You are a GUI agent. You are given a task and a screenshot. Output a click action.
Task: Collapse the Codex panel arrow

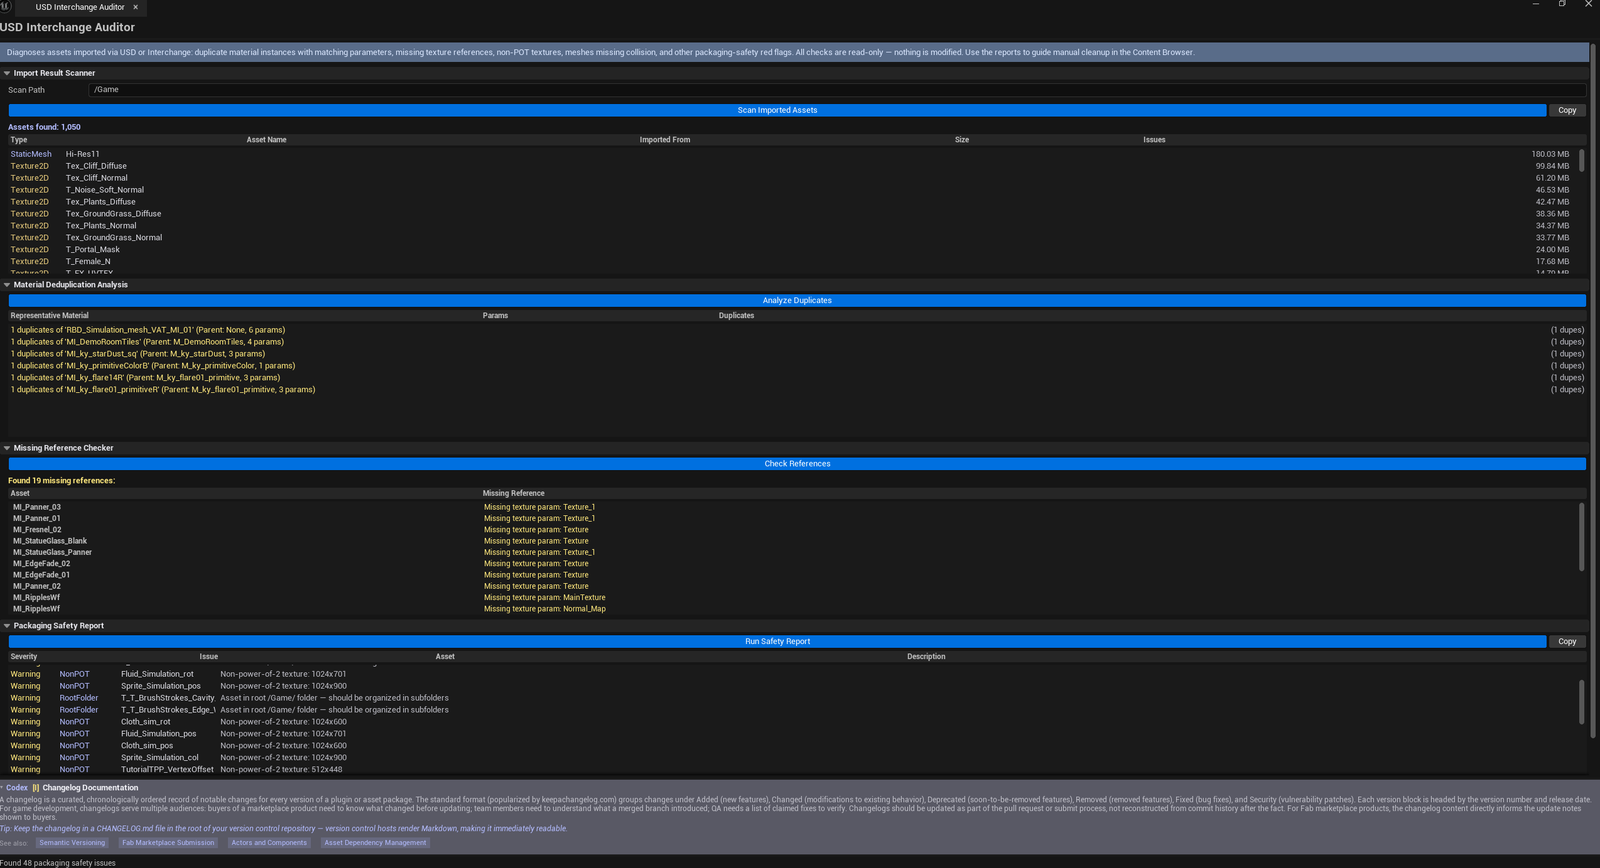2,788
